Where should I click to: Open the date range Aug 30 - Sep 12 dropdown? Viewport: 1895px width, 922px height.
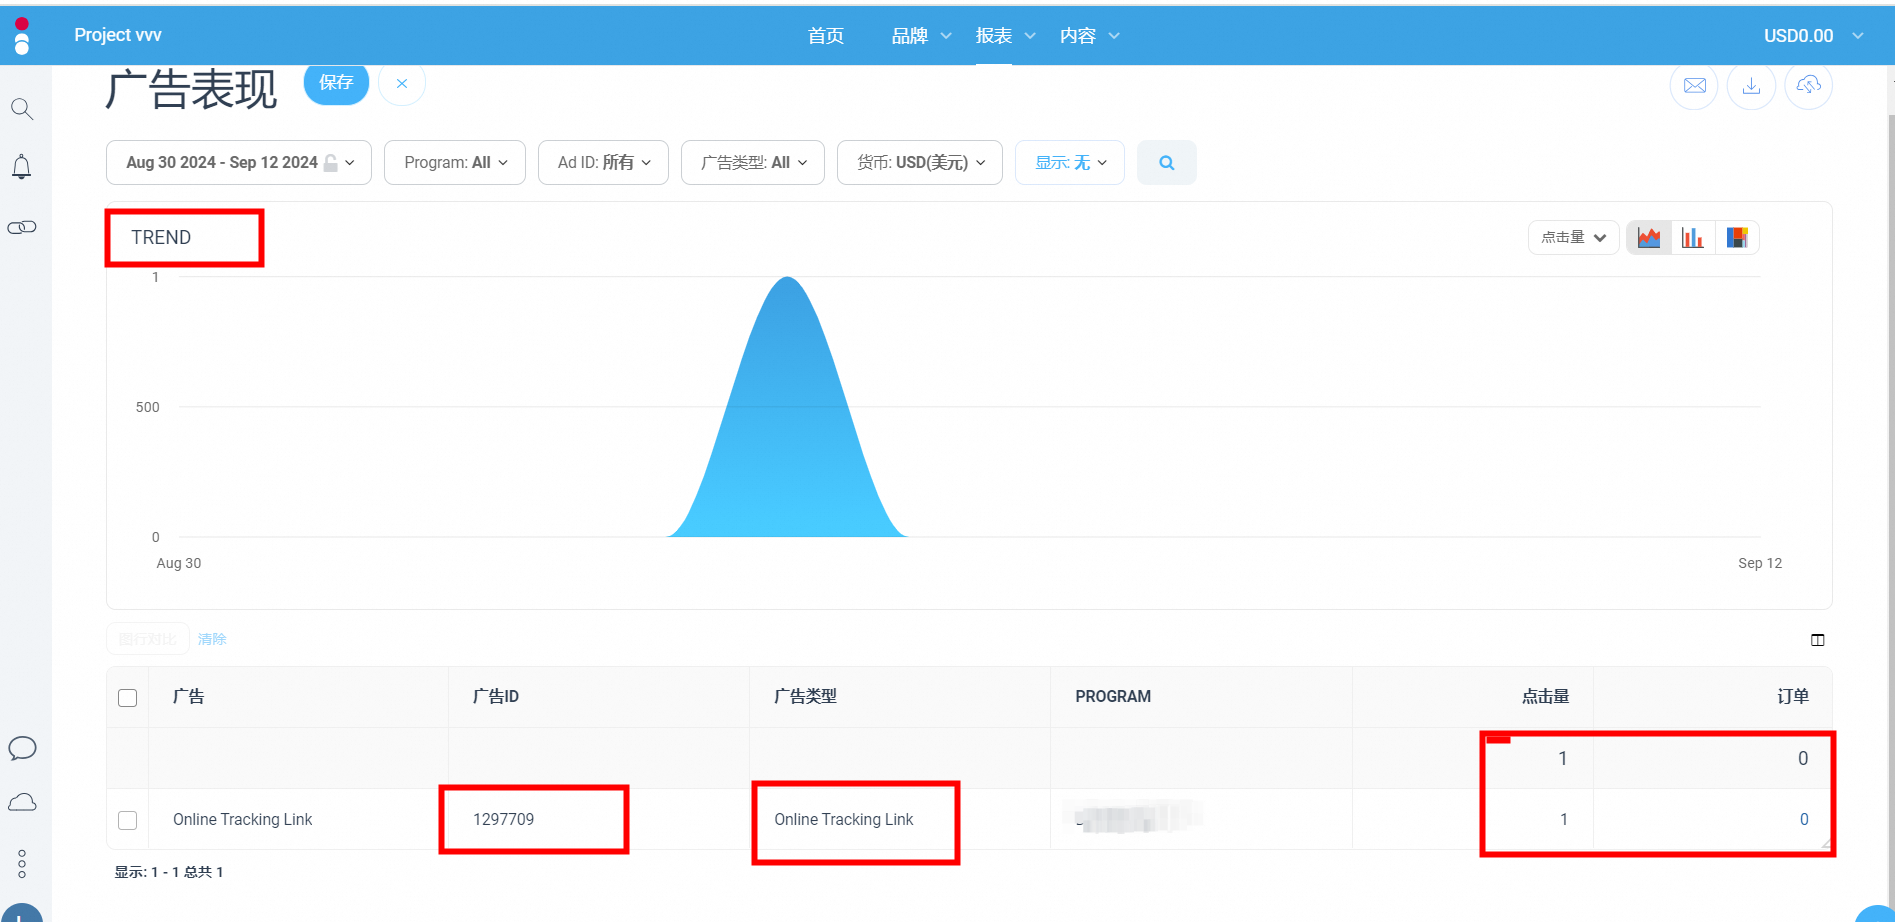(x=239, y=163)
